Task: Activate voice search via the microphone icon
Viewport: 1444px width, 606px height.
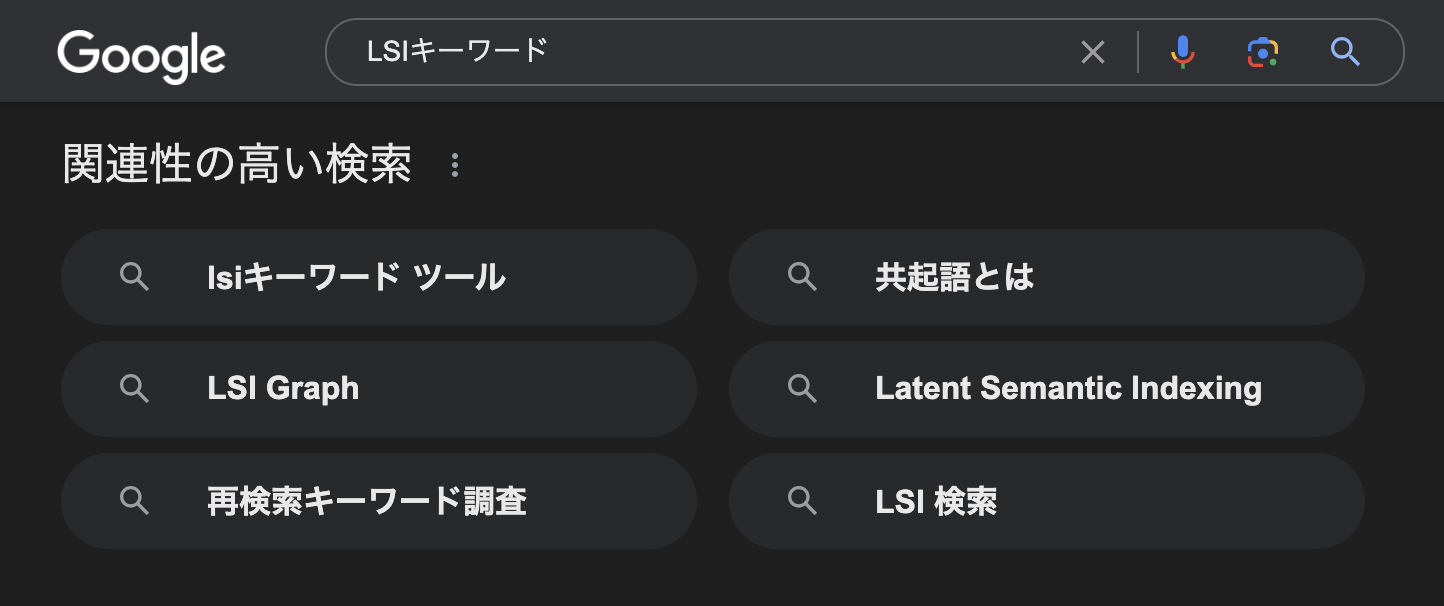Action: (1182, 51)
